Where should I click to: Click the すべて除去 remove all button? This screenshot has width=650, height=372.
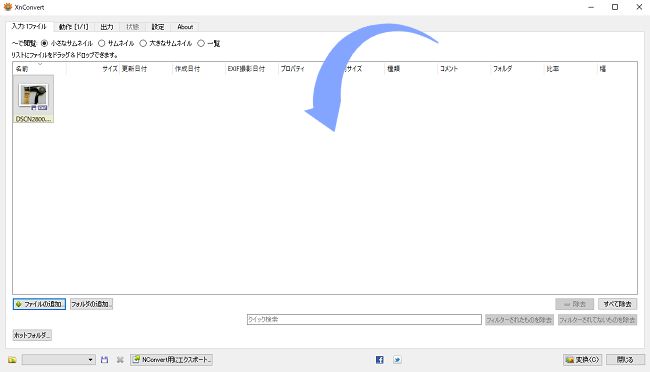pyautogui.click(x=617, y=304)
